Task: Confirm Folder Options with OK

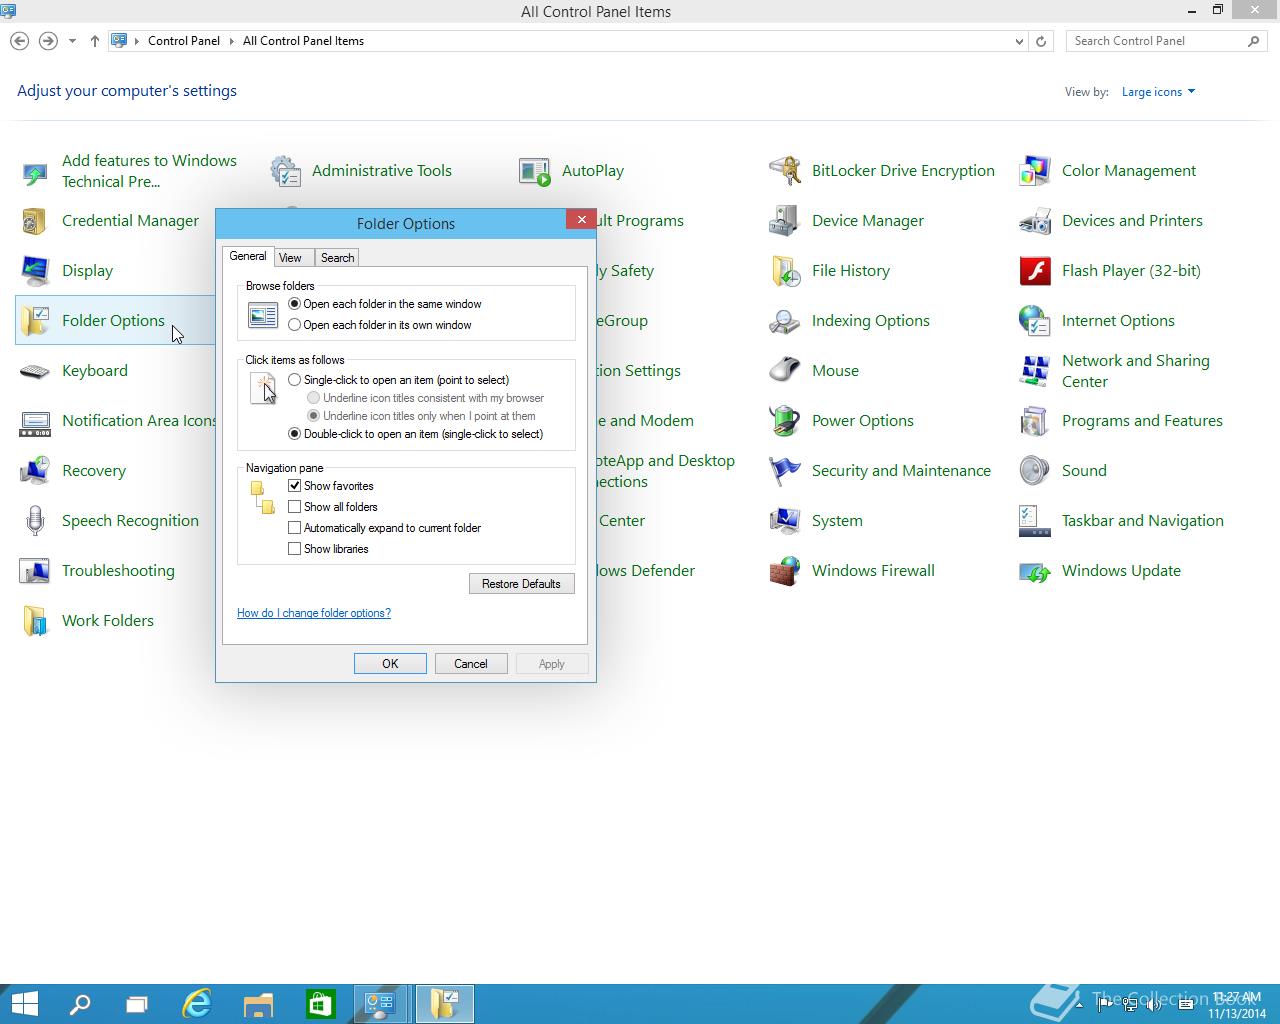Action: tap(390, 664)
